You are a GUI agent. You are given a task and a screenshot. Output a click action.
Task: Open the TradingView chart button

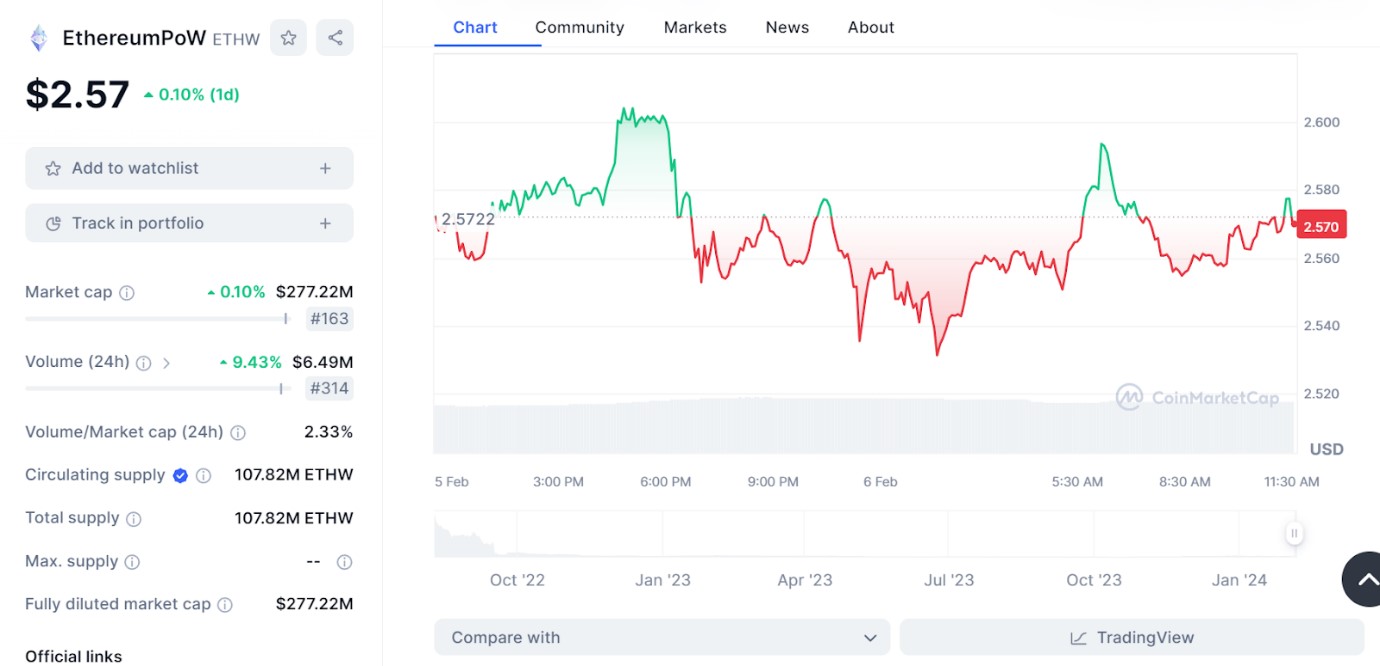pyautogui.click(x=1132, y=637)
